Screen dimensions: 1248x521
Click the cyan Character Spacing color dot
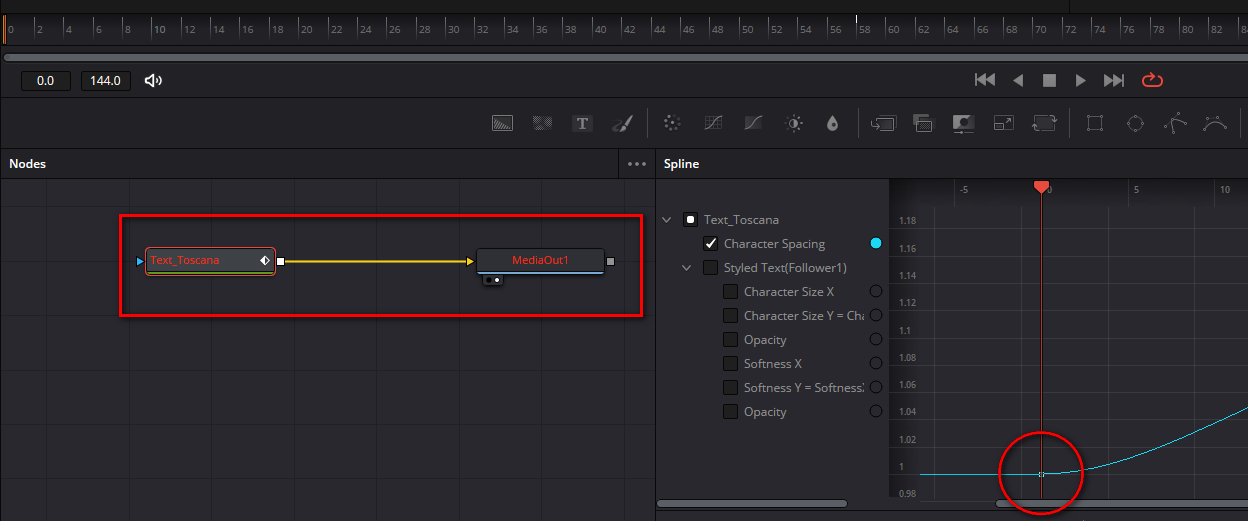pos(877,244)
